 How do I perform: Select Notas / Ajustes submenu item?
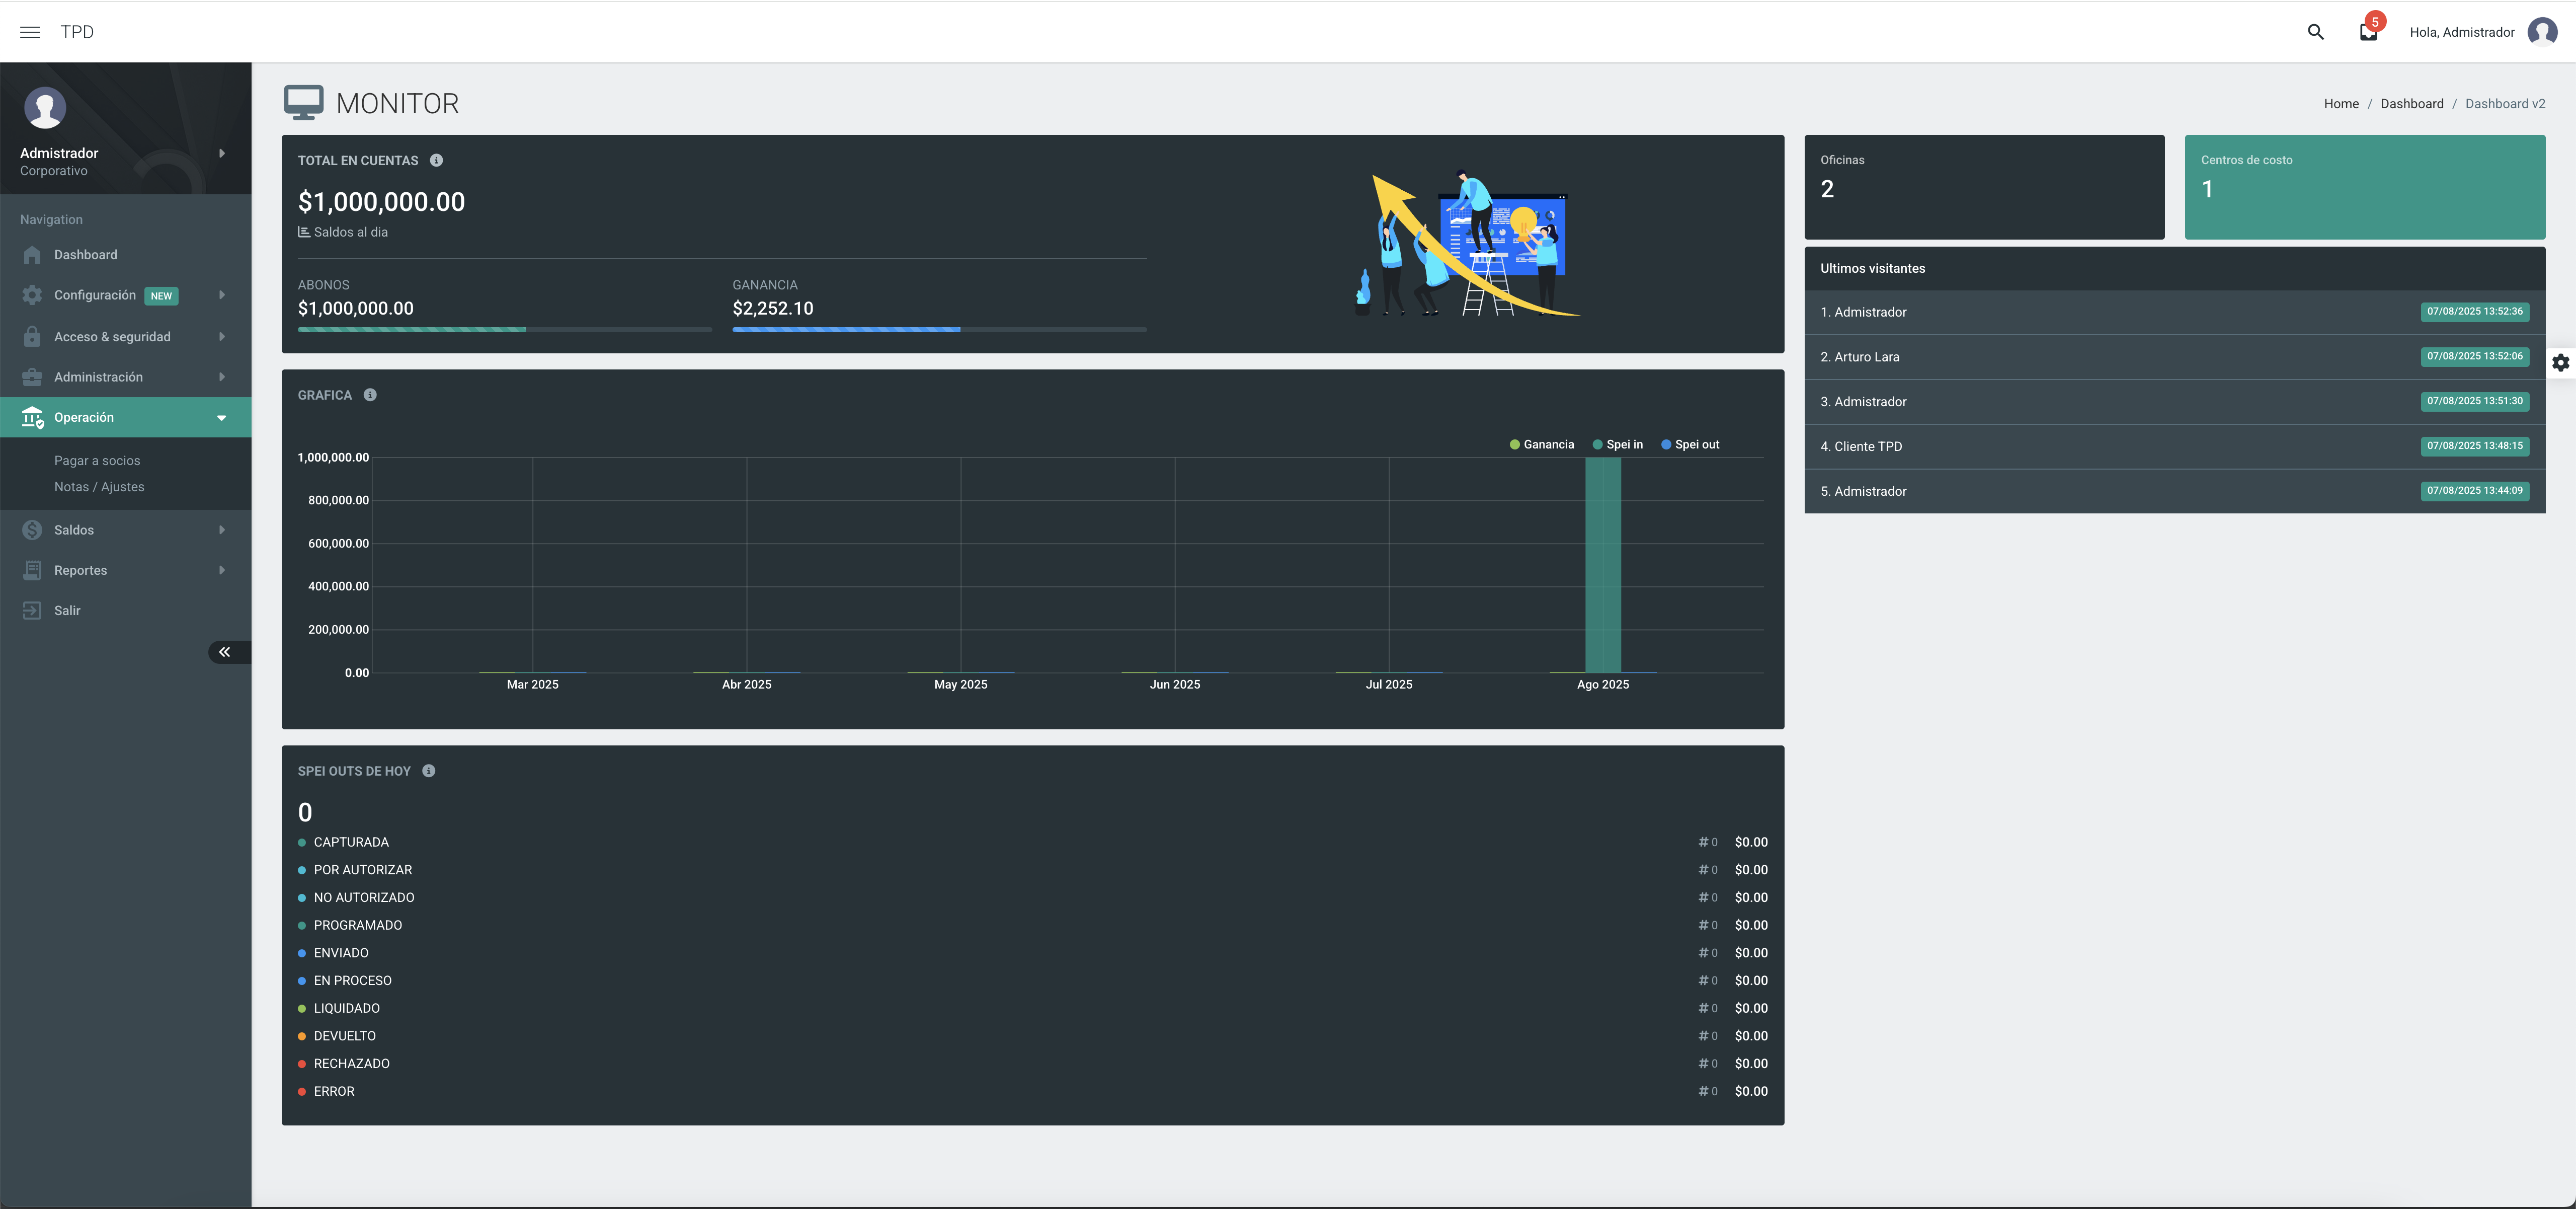pyautogui.click(x=99, y=487)
